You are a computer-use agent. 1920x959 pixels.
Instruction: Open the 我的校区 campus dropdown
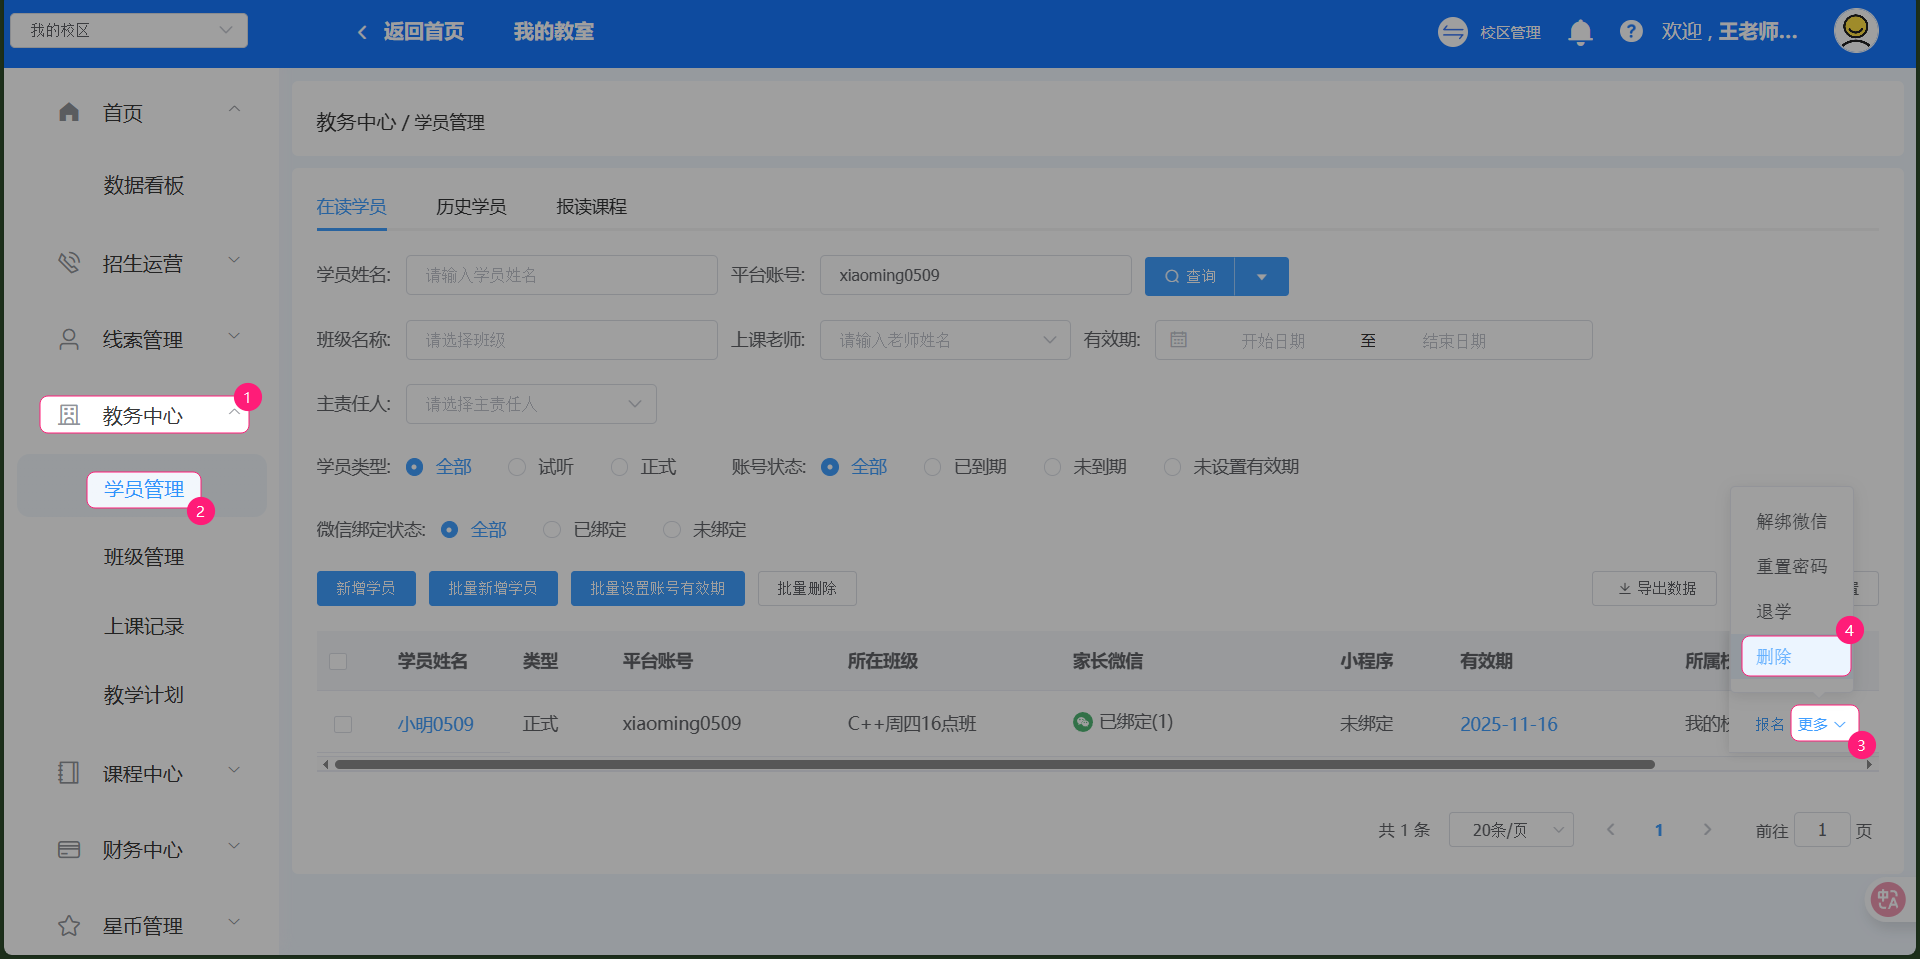[129, 30]
